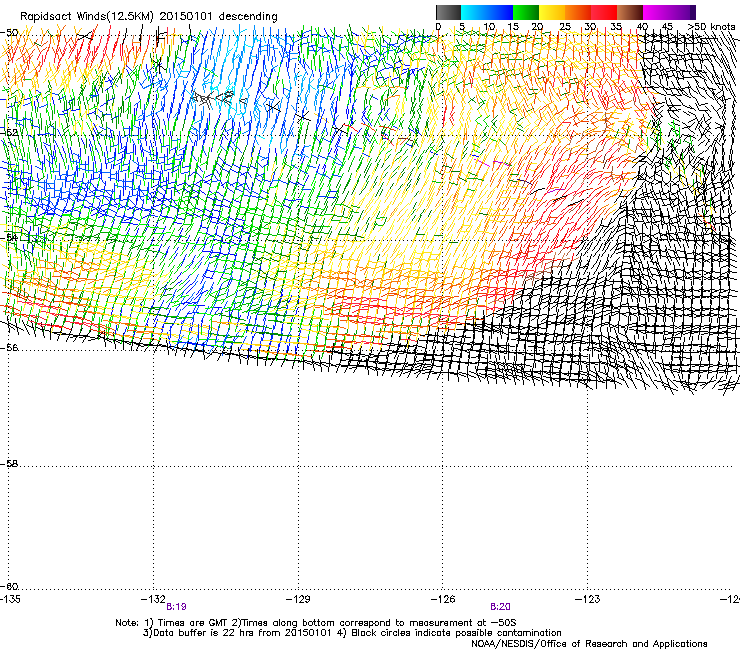This screenshot has height=650, width=740.
Task: Click the orange 25-30 knots legend color
Action: pos(578,12)
